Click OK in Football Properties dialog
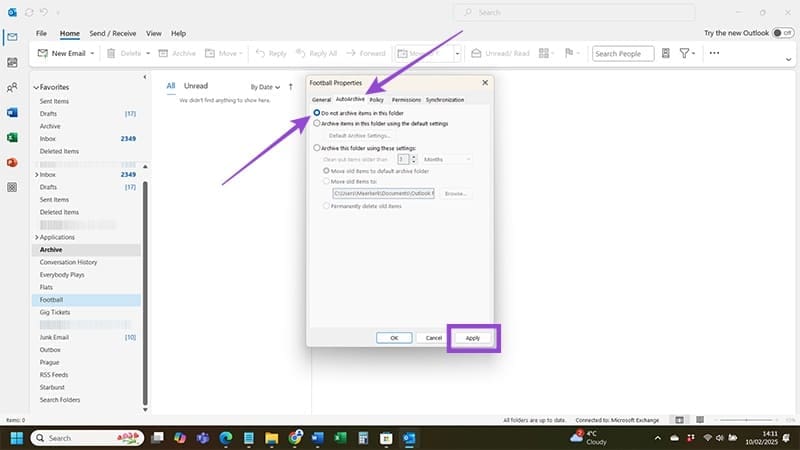The width and height of the screenshot is (800, 450). pos(394,338)
